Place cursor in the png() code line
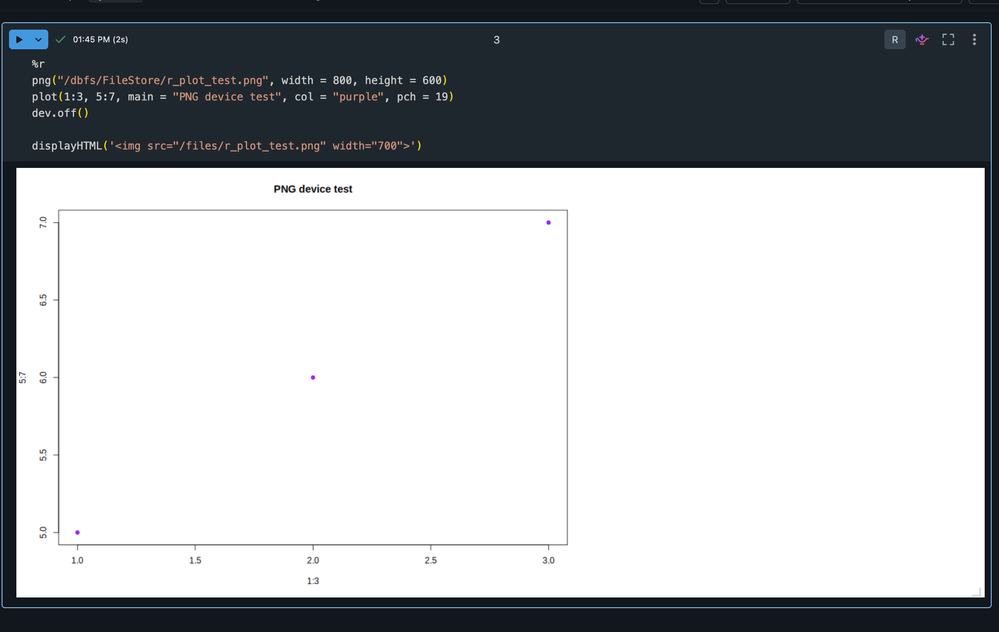Screen dimensions: 999x632 click(x=240, y=80)
